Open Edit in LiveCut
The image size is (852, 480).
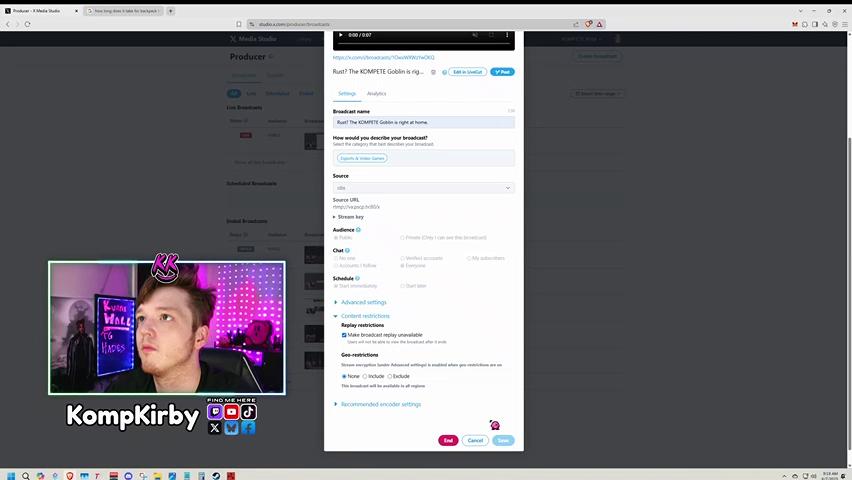coord(467,72)
